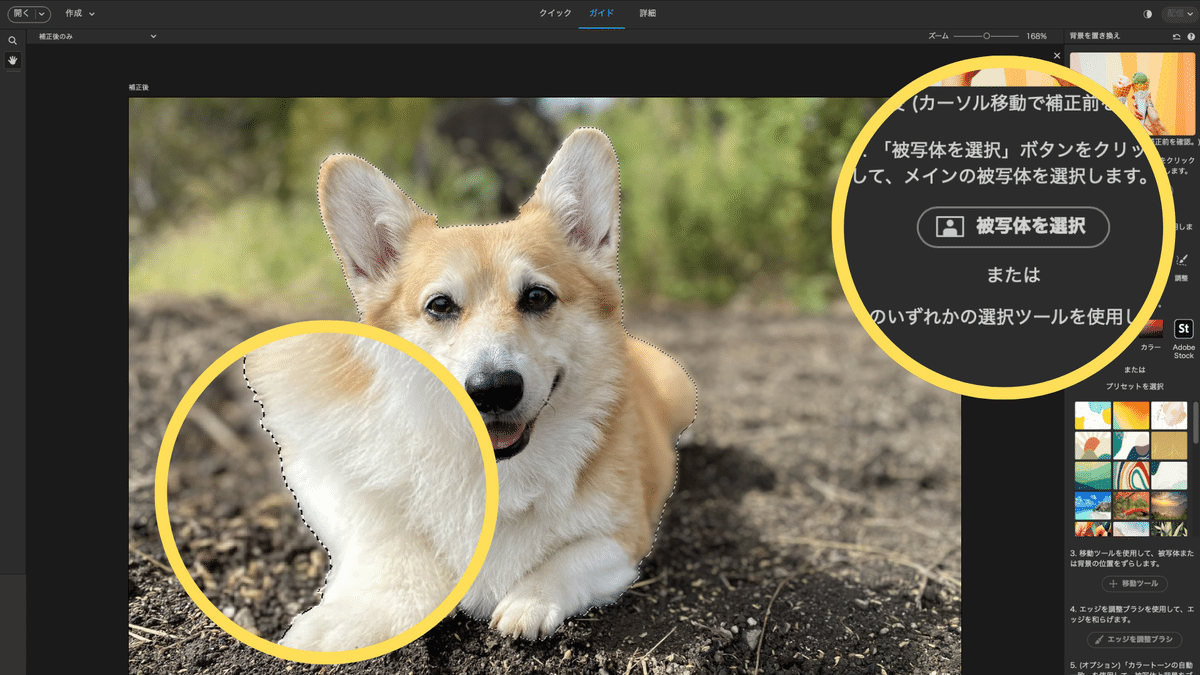The image size is (1200, 675).
Task: Select the teal navy waves preset
Action: [1130, 445]
